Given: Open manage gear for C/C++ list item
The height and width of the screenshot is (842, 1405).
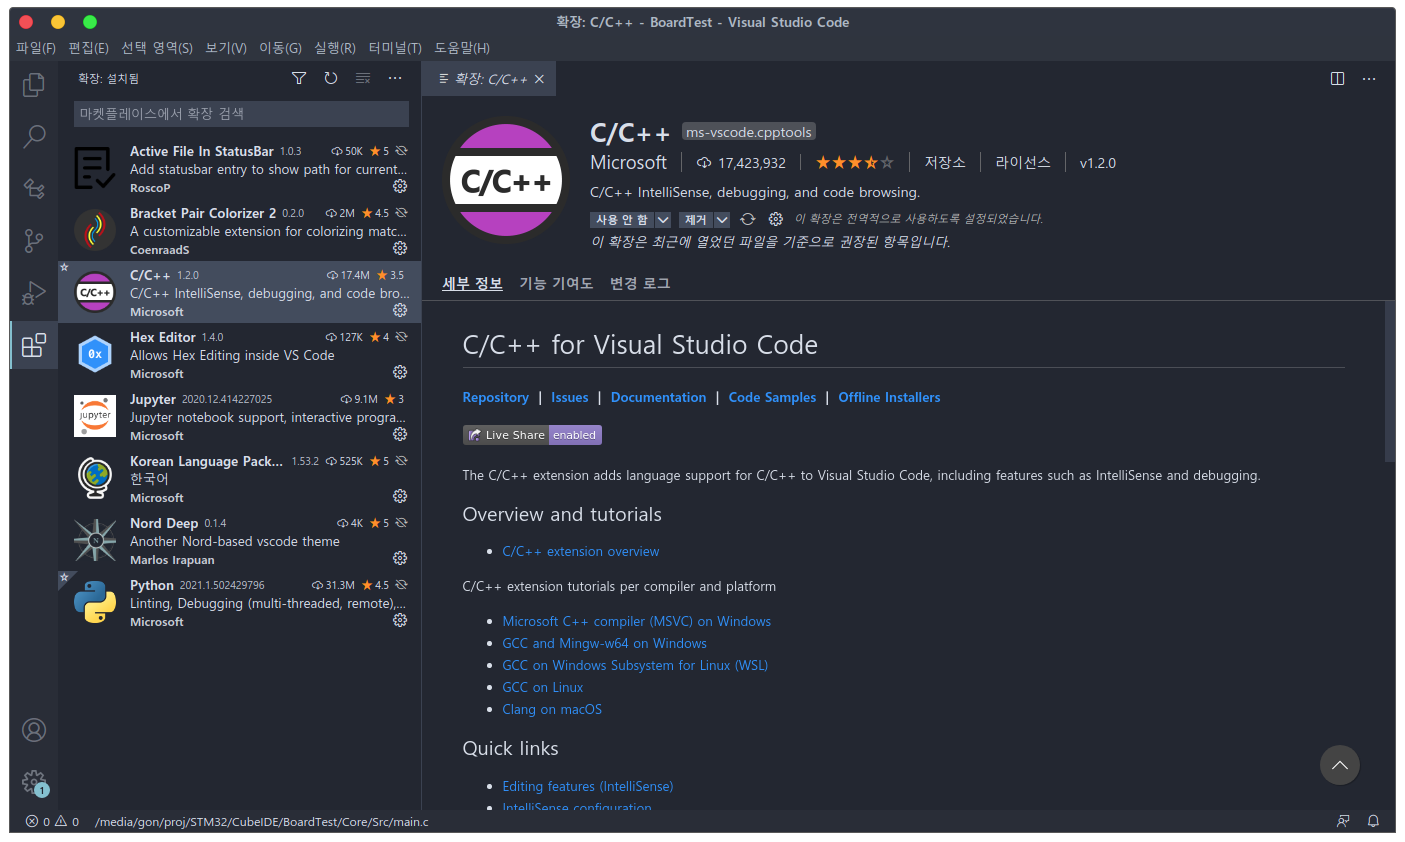Looking at the screenshot, I should tap(400, 310).
